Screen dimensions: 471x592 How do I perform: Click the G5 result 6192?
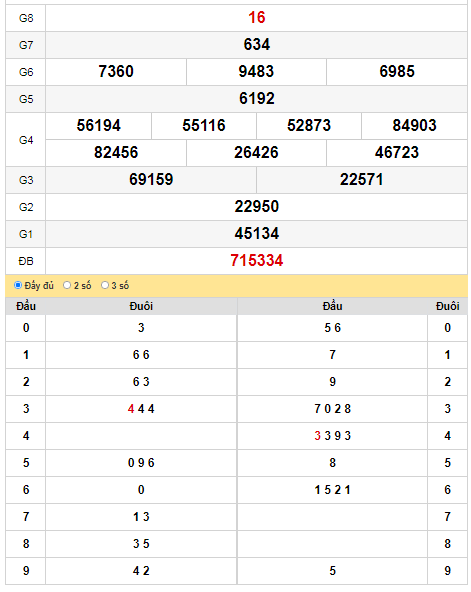coord(257,99)
